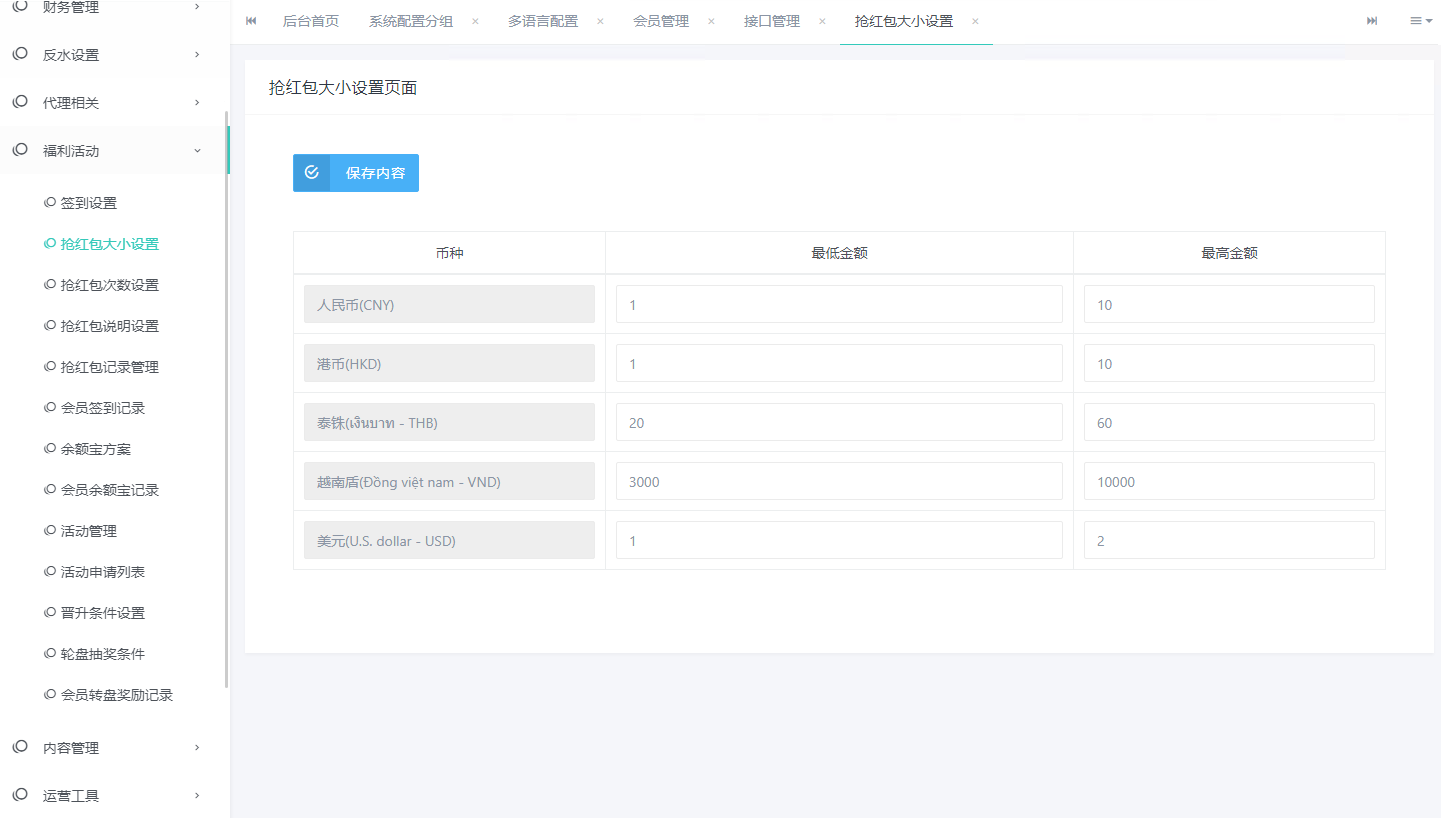
Task: Open the tab options dropdown menu
Action: pyautogui.click(x=1420, y=21)
